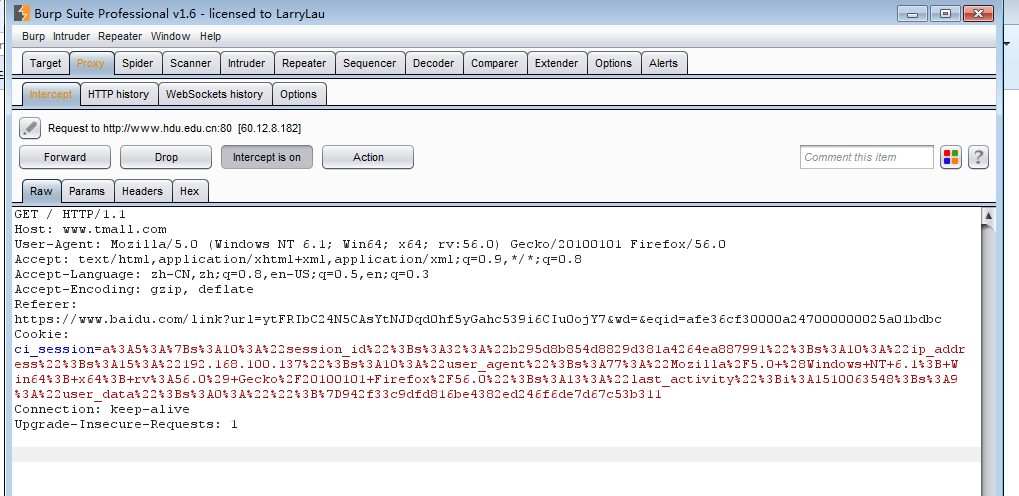Viewport: 1019px width, 496px height.
Task: Click the Comment this item field
Action: coord(866,157)
